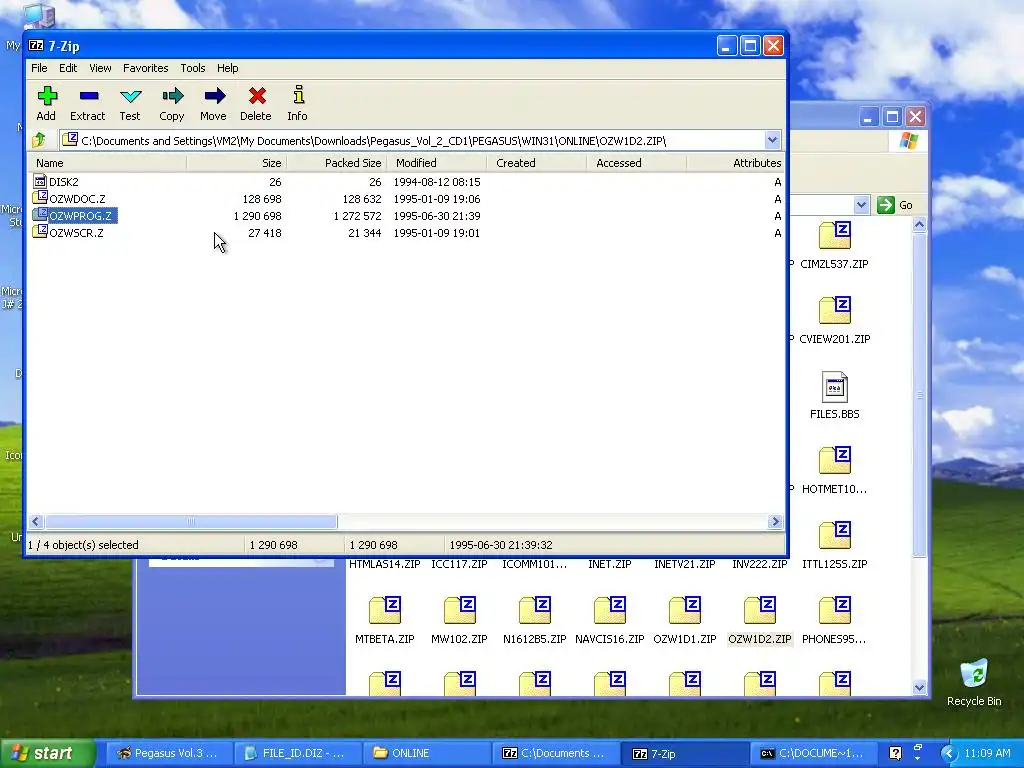Run Test via the toolbar checkmark icon
Viewport: 1024px width, 768px height.
pos(131,96)
